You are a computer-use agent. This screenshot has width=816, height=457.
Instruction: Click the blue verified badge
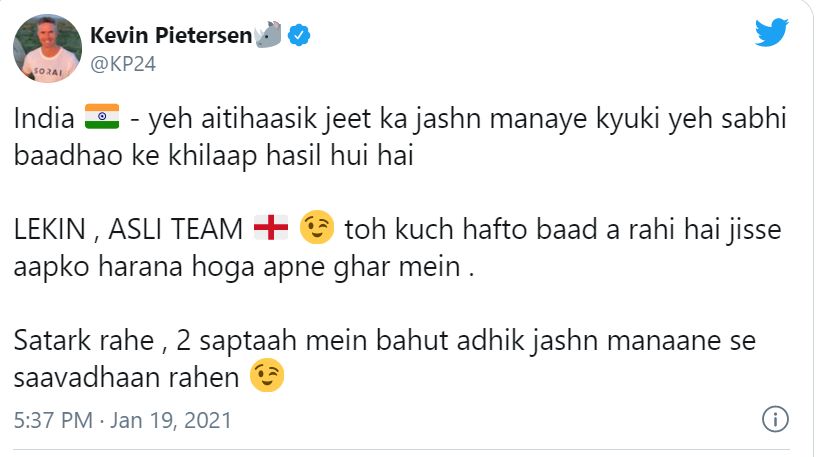299,35
